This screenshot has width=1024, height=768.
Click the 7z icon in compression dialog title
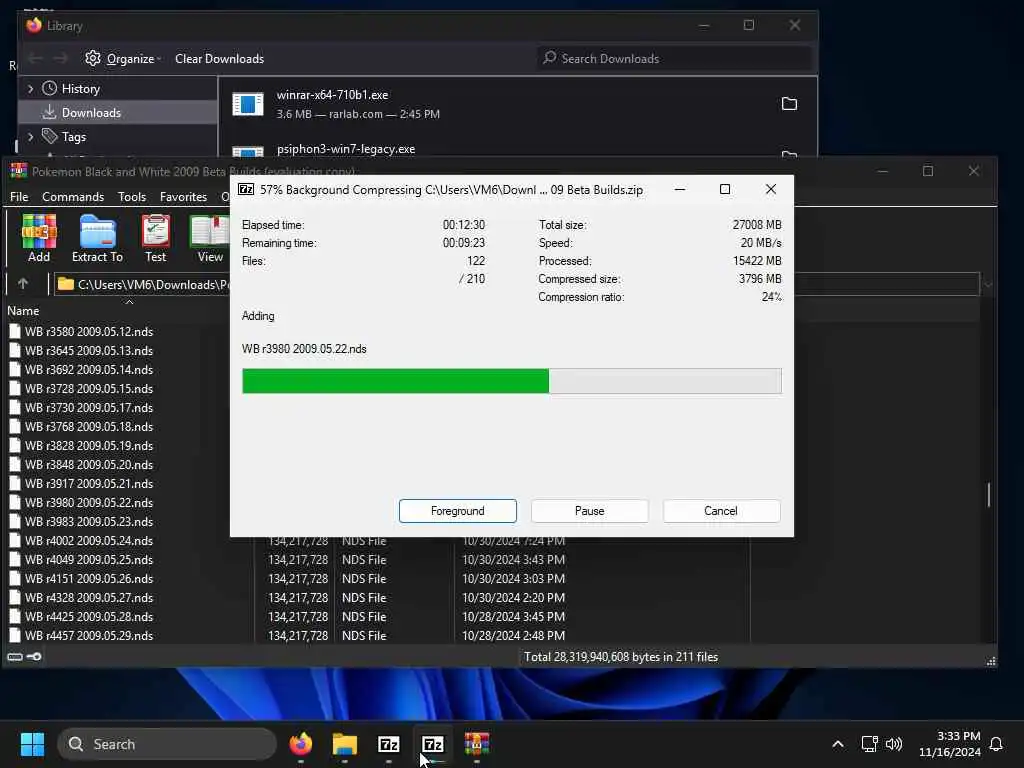click(x=246, y=189)
